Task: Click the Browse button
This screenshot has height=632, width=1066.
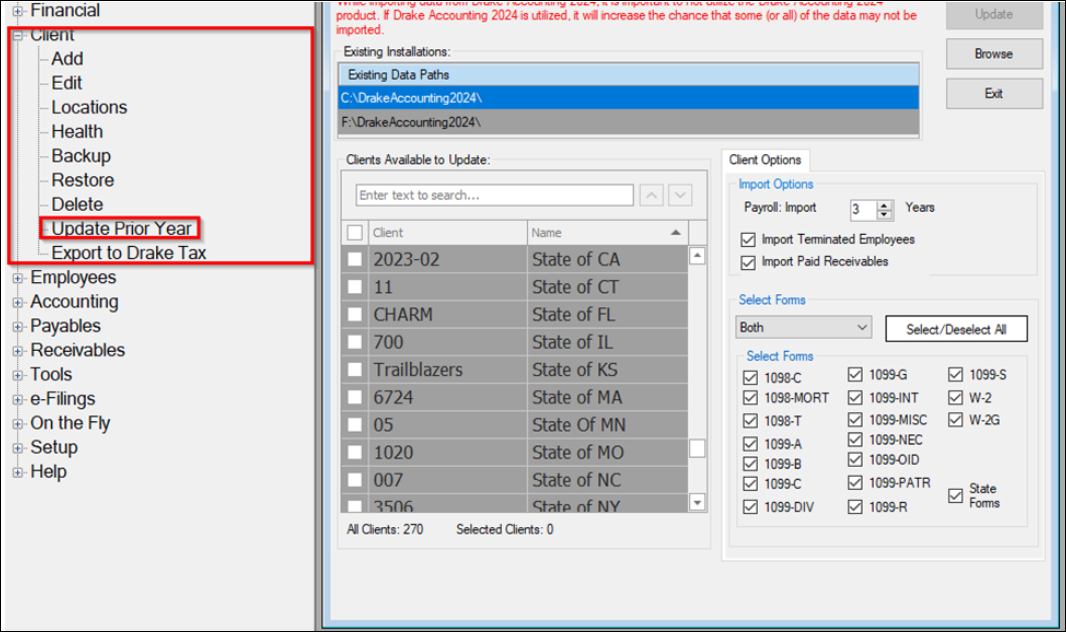Action: (x=994, y=54)
